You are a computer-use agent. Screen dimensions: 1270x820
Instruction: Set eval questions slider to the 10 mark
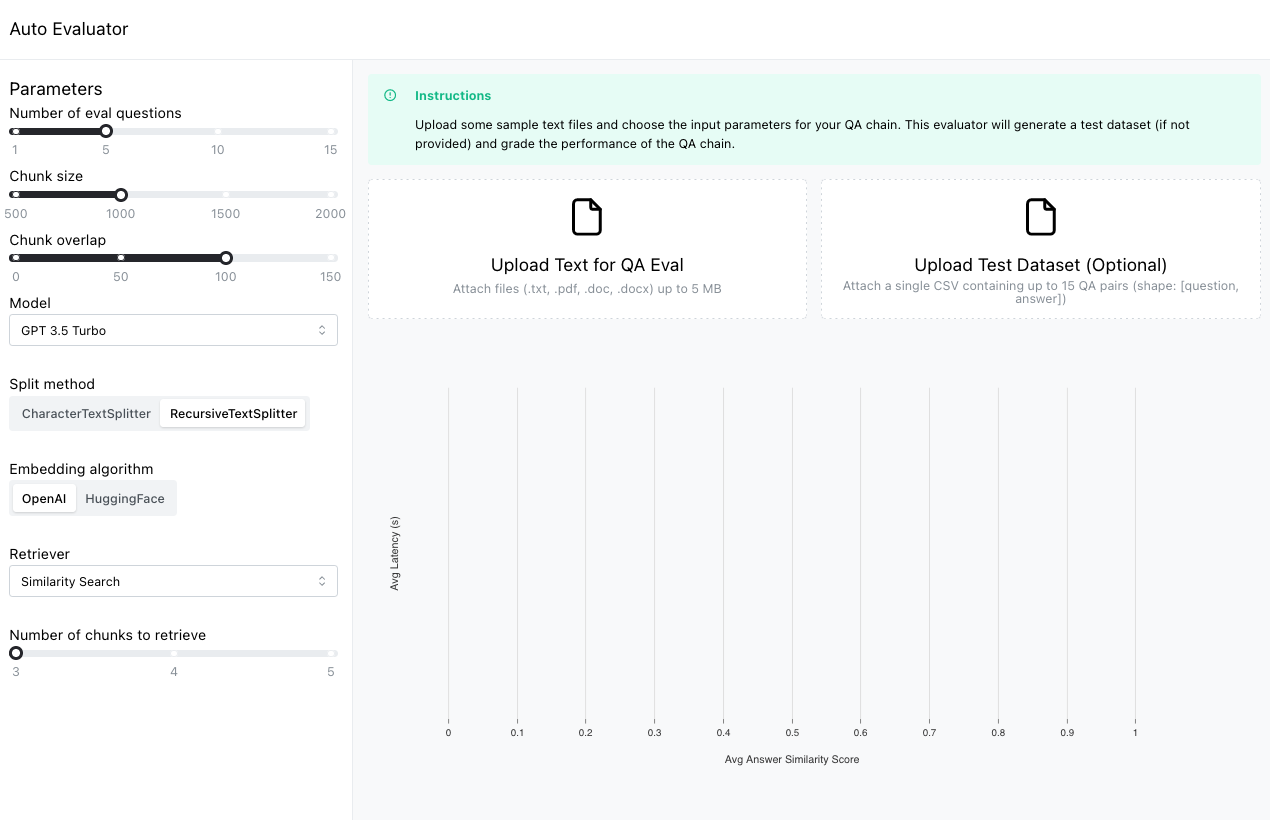point(217,131)
